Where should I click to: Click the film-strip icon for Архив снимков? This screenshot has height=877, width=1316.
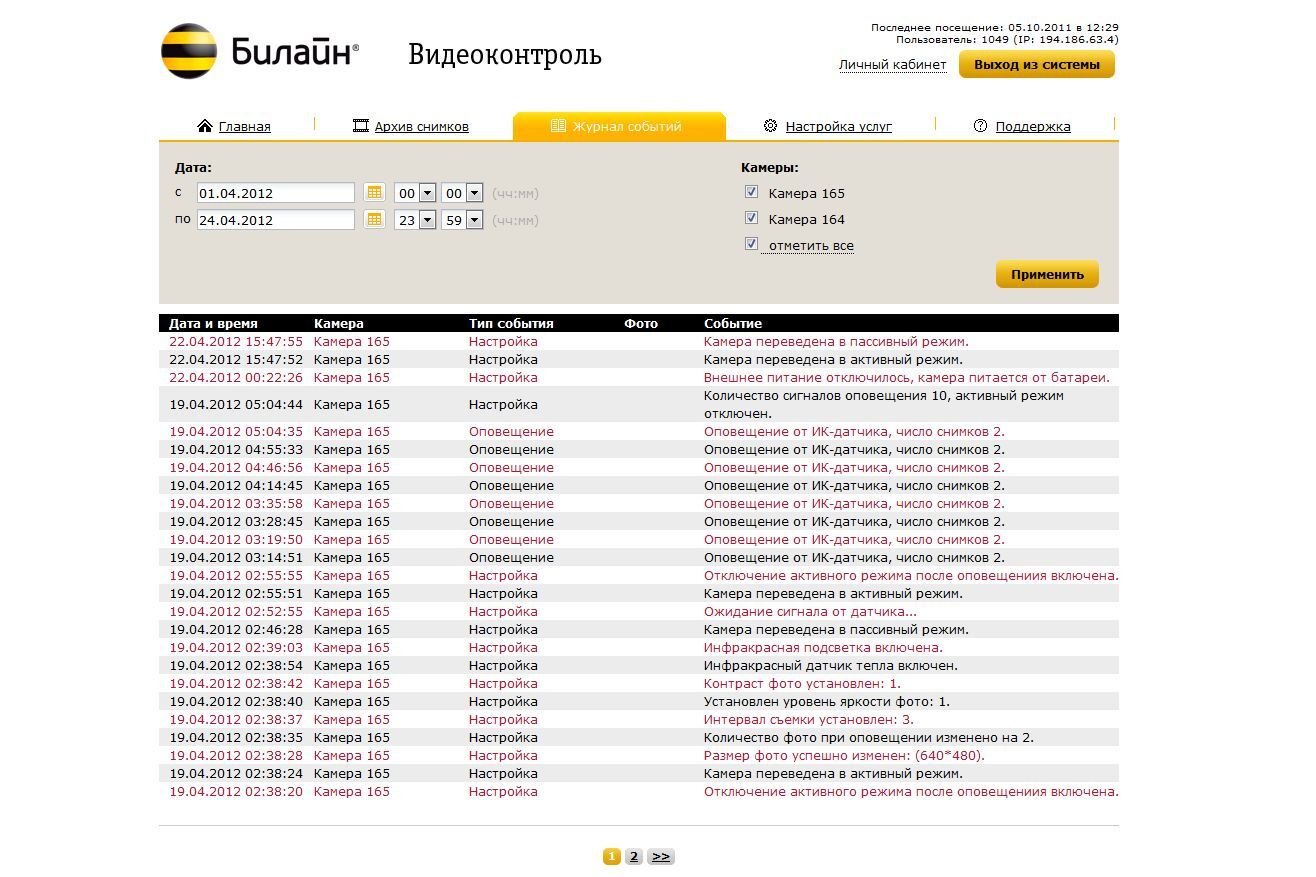[x=361, y=126]
